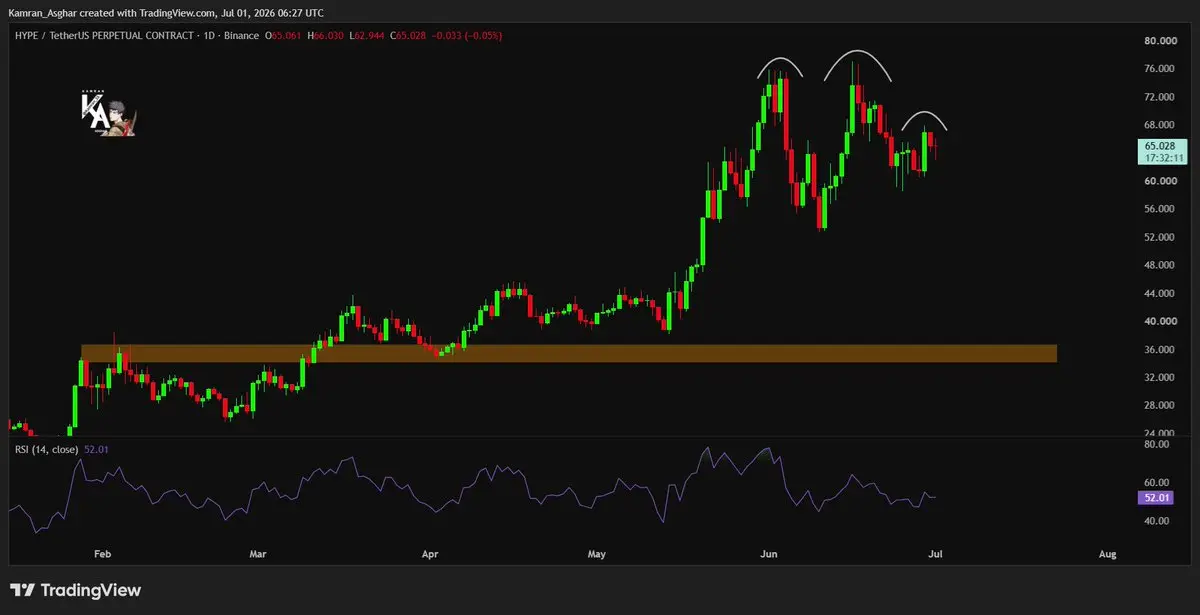Click the 48.000 price axis label
This screenshot has width=1200, height=615.
(1161, 265)
